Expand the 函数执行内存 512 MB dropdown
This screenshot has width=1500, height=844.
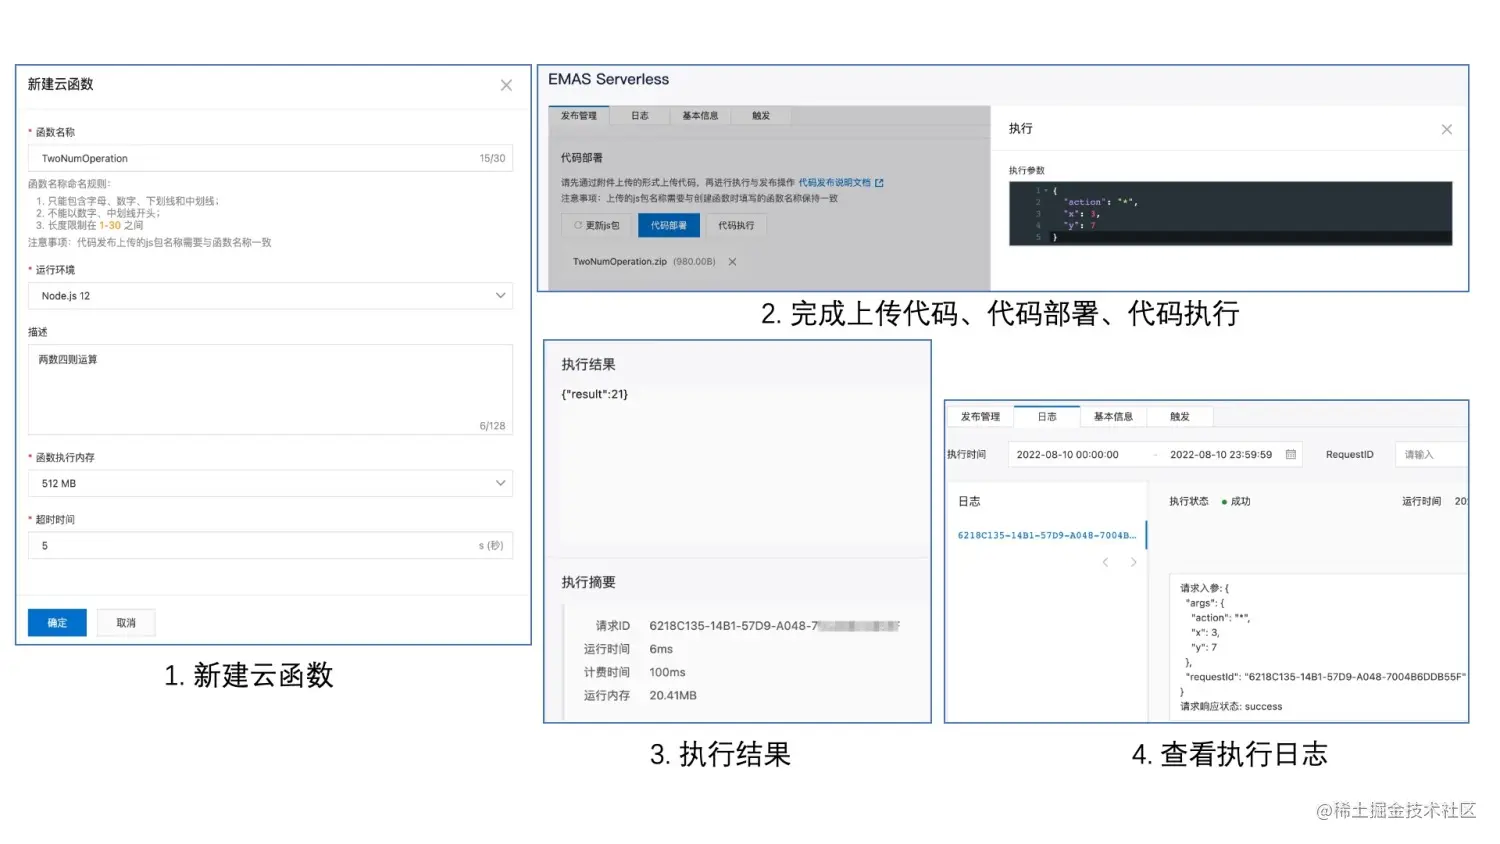click(x=270, y=483)
